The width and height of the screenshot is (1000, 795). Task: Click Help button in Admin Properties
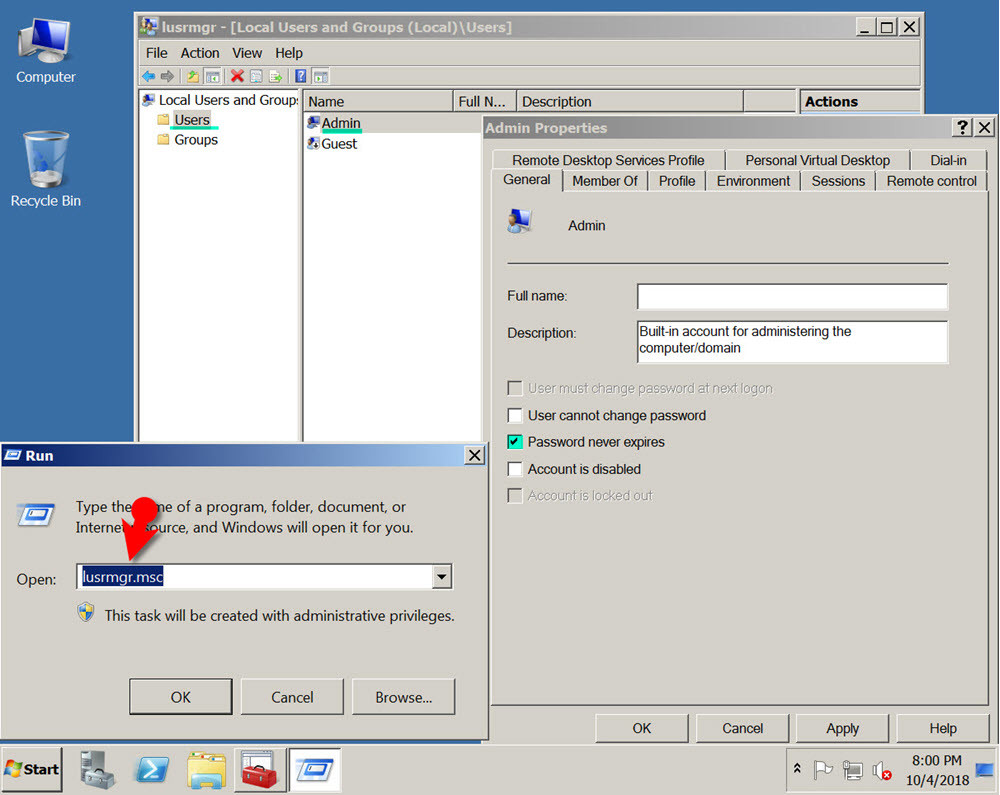(x=943, y=728)
